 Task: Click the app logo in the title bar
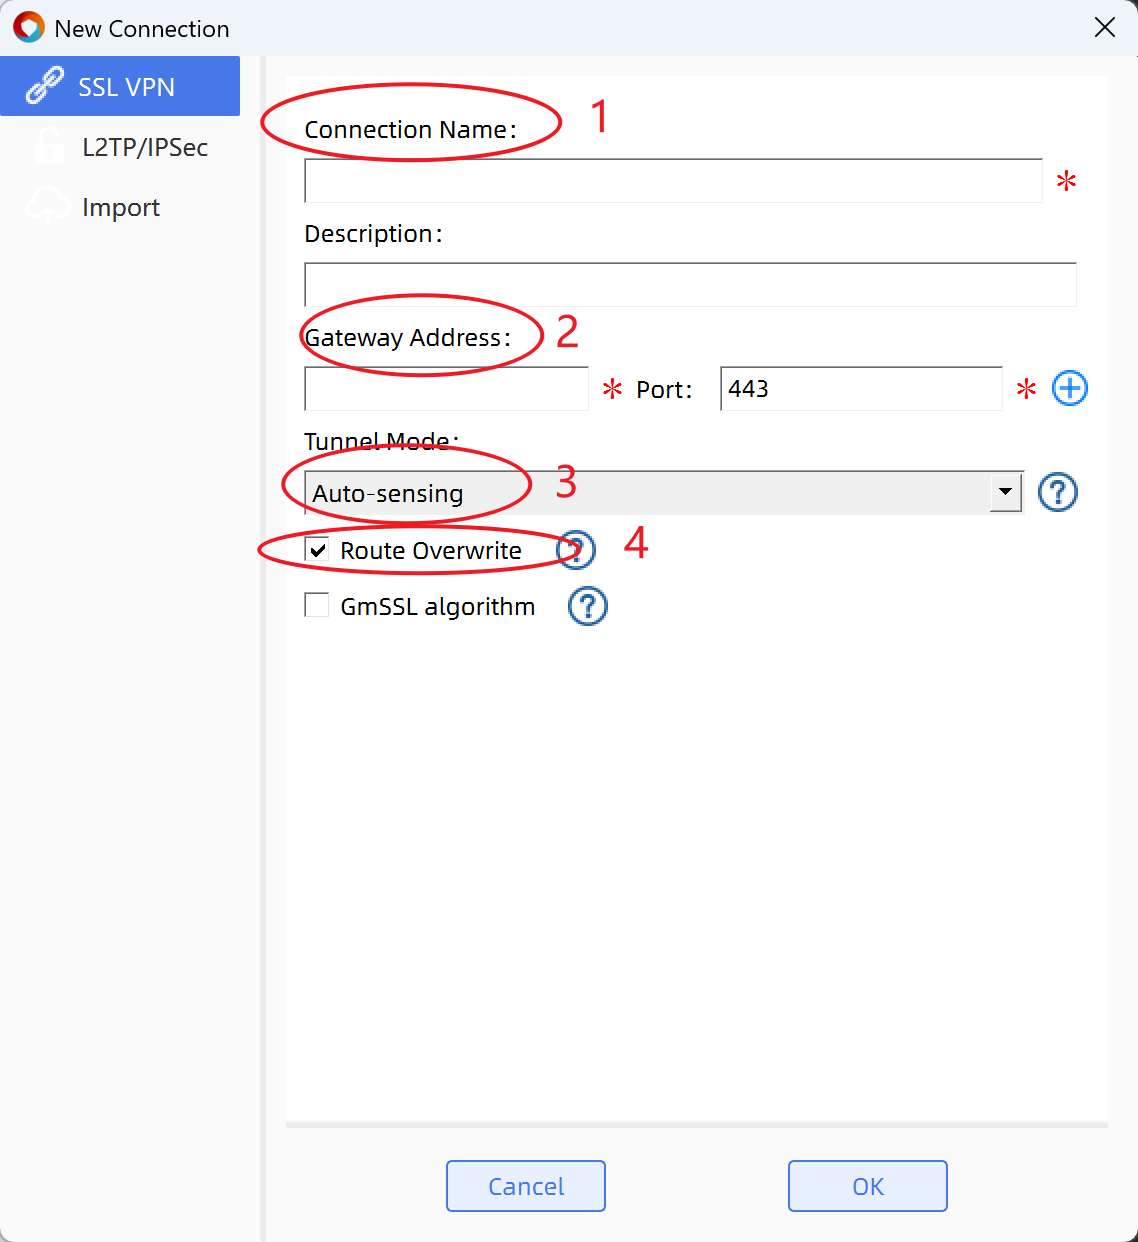pyautogui.click(x=29, y=27)
